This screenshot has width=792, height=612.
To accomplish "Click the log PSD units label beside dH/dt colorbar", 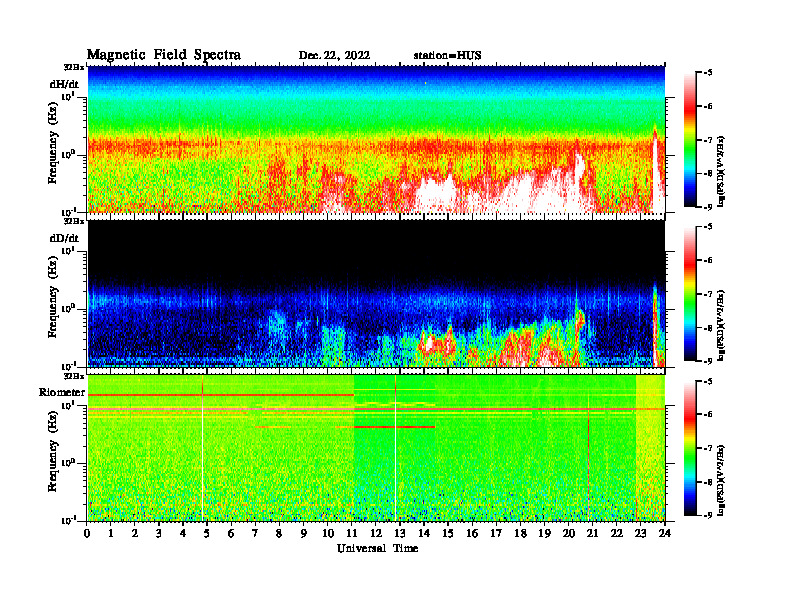I will tap(721, 171).
